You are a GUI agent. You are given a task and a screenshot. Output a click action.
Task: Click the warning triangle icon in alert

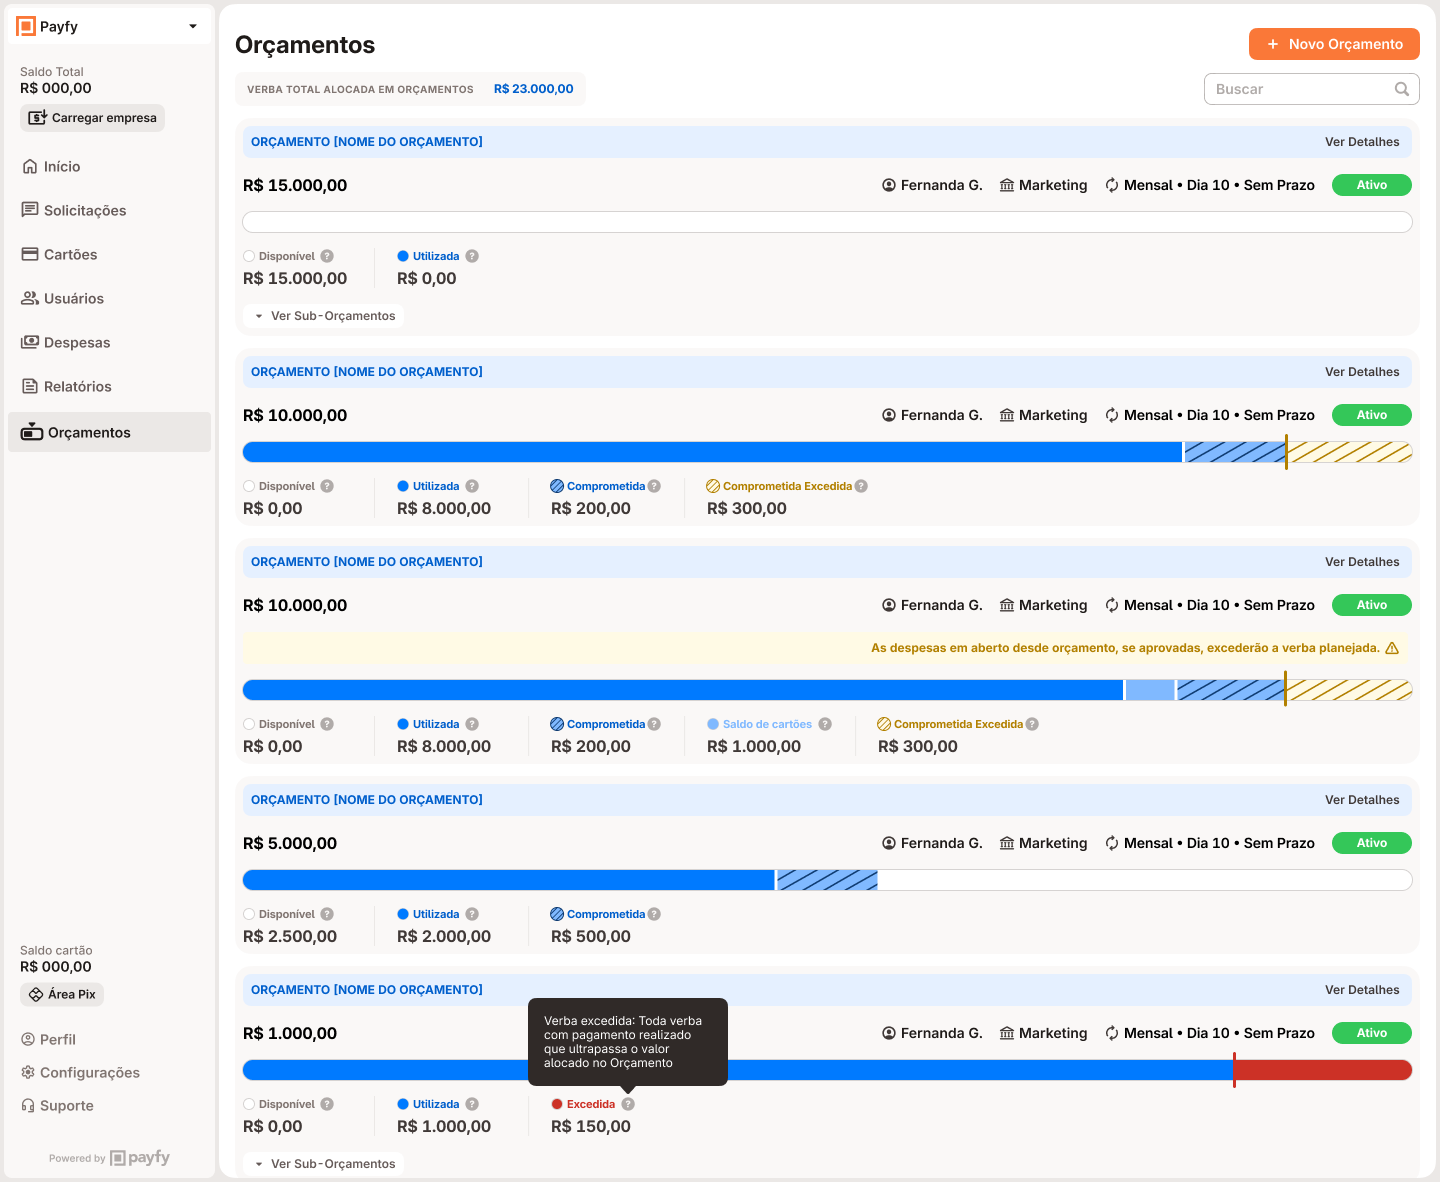[x=1392, y=648]
